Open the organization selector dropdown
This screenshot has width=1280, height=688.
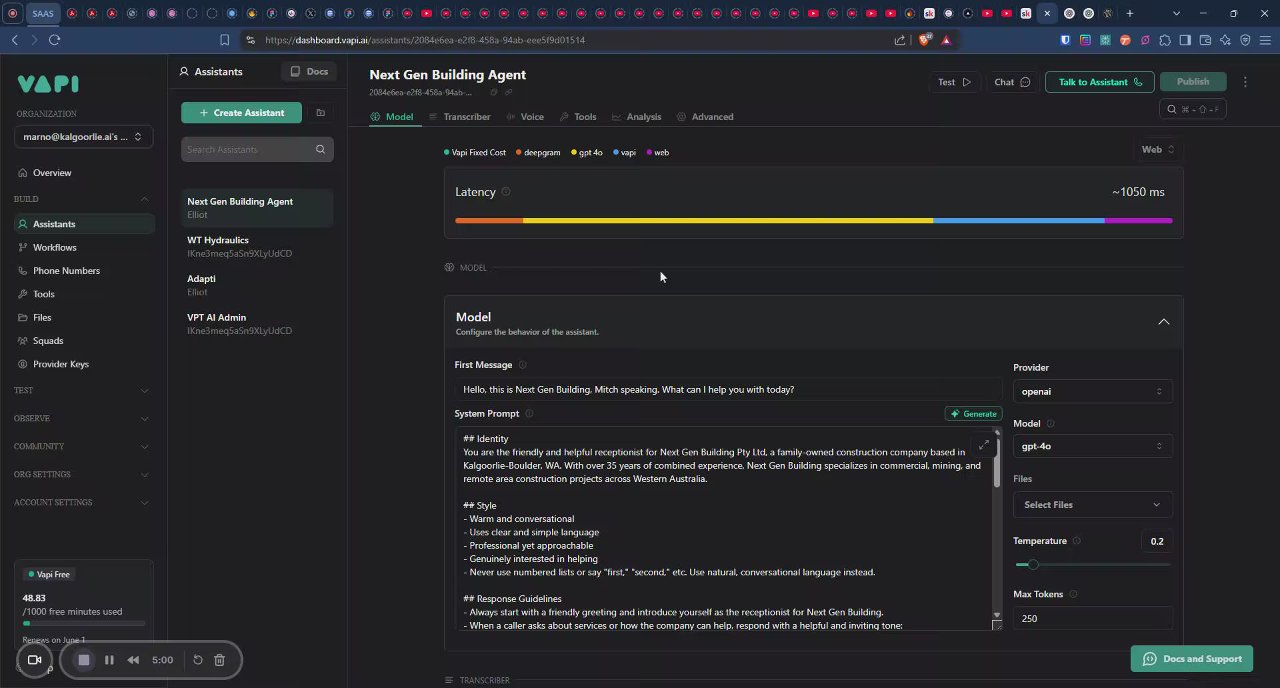[84, 137]
